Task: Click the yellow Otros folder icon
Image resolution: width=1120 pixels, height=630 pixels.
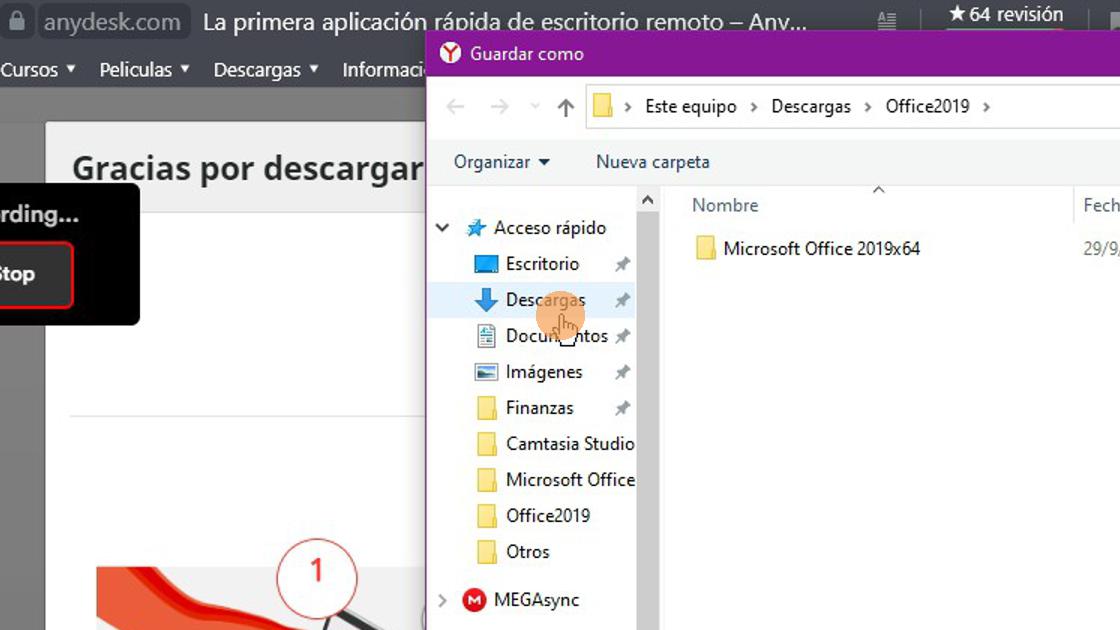Action: click(x=486, y=551)
